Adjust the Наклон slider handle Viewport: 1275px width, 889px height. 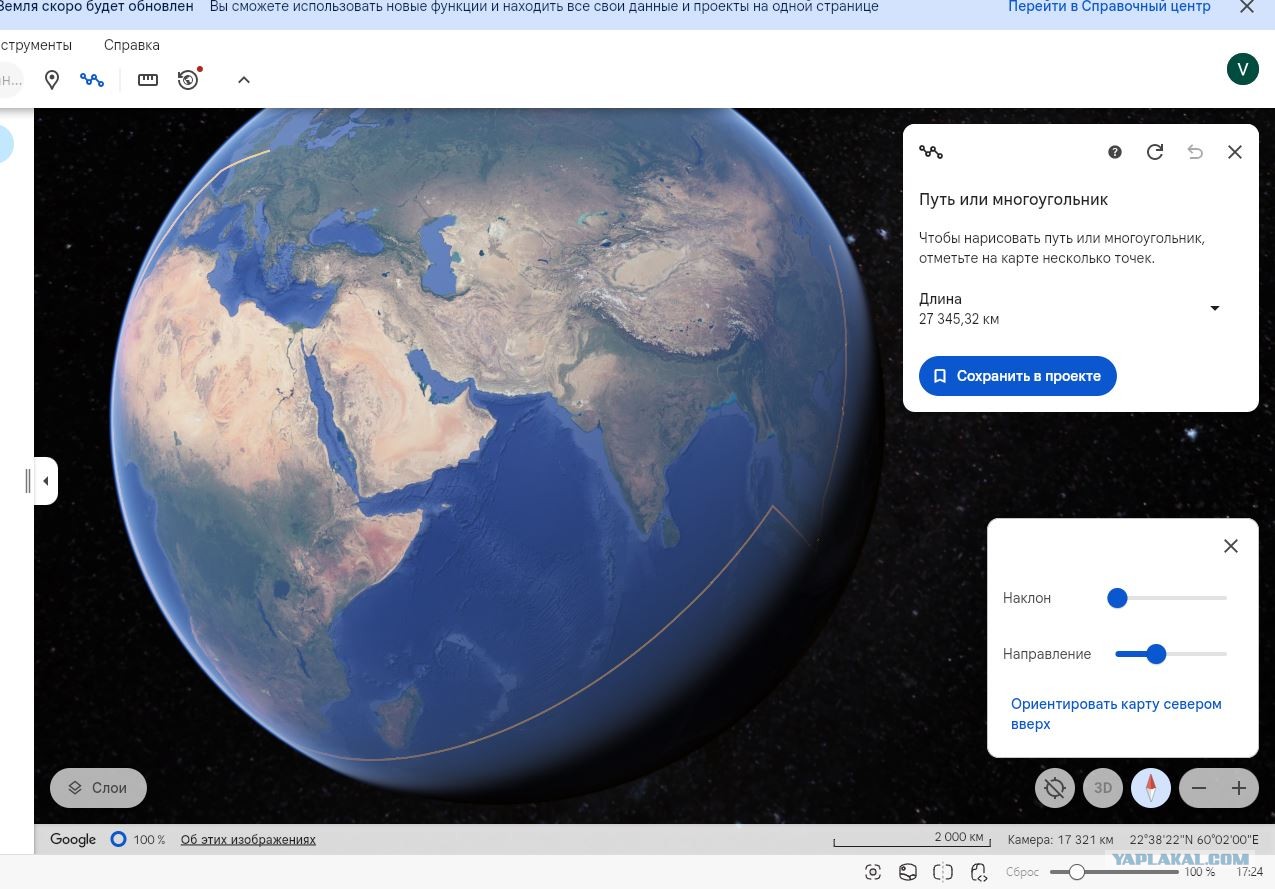[x=1117, y=598]
